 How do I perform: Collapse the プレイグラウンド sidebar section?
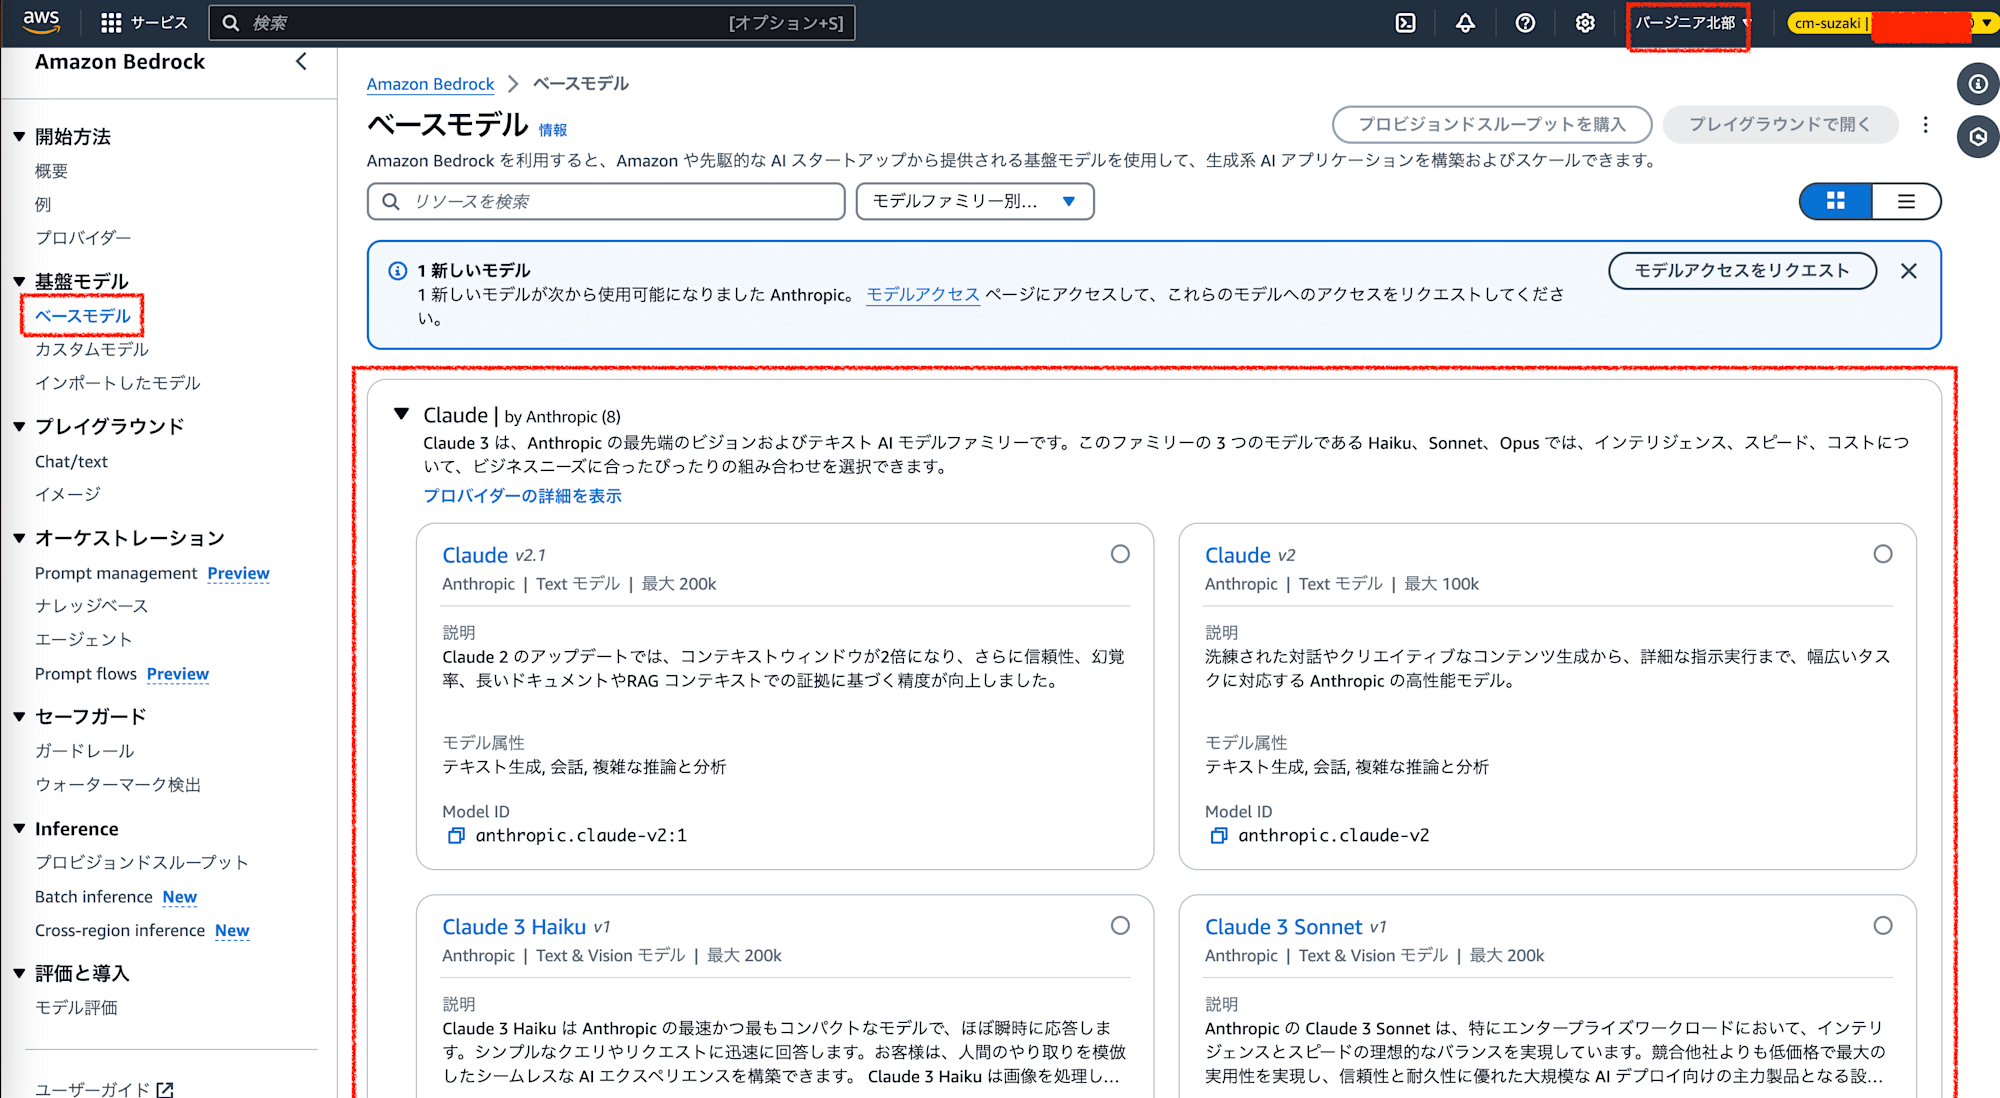point(19,426)
